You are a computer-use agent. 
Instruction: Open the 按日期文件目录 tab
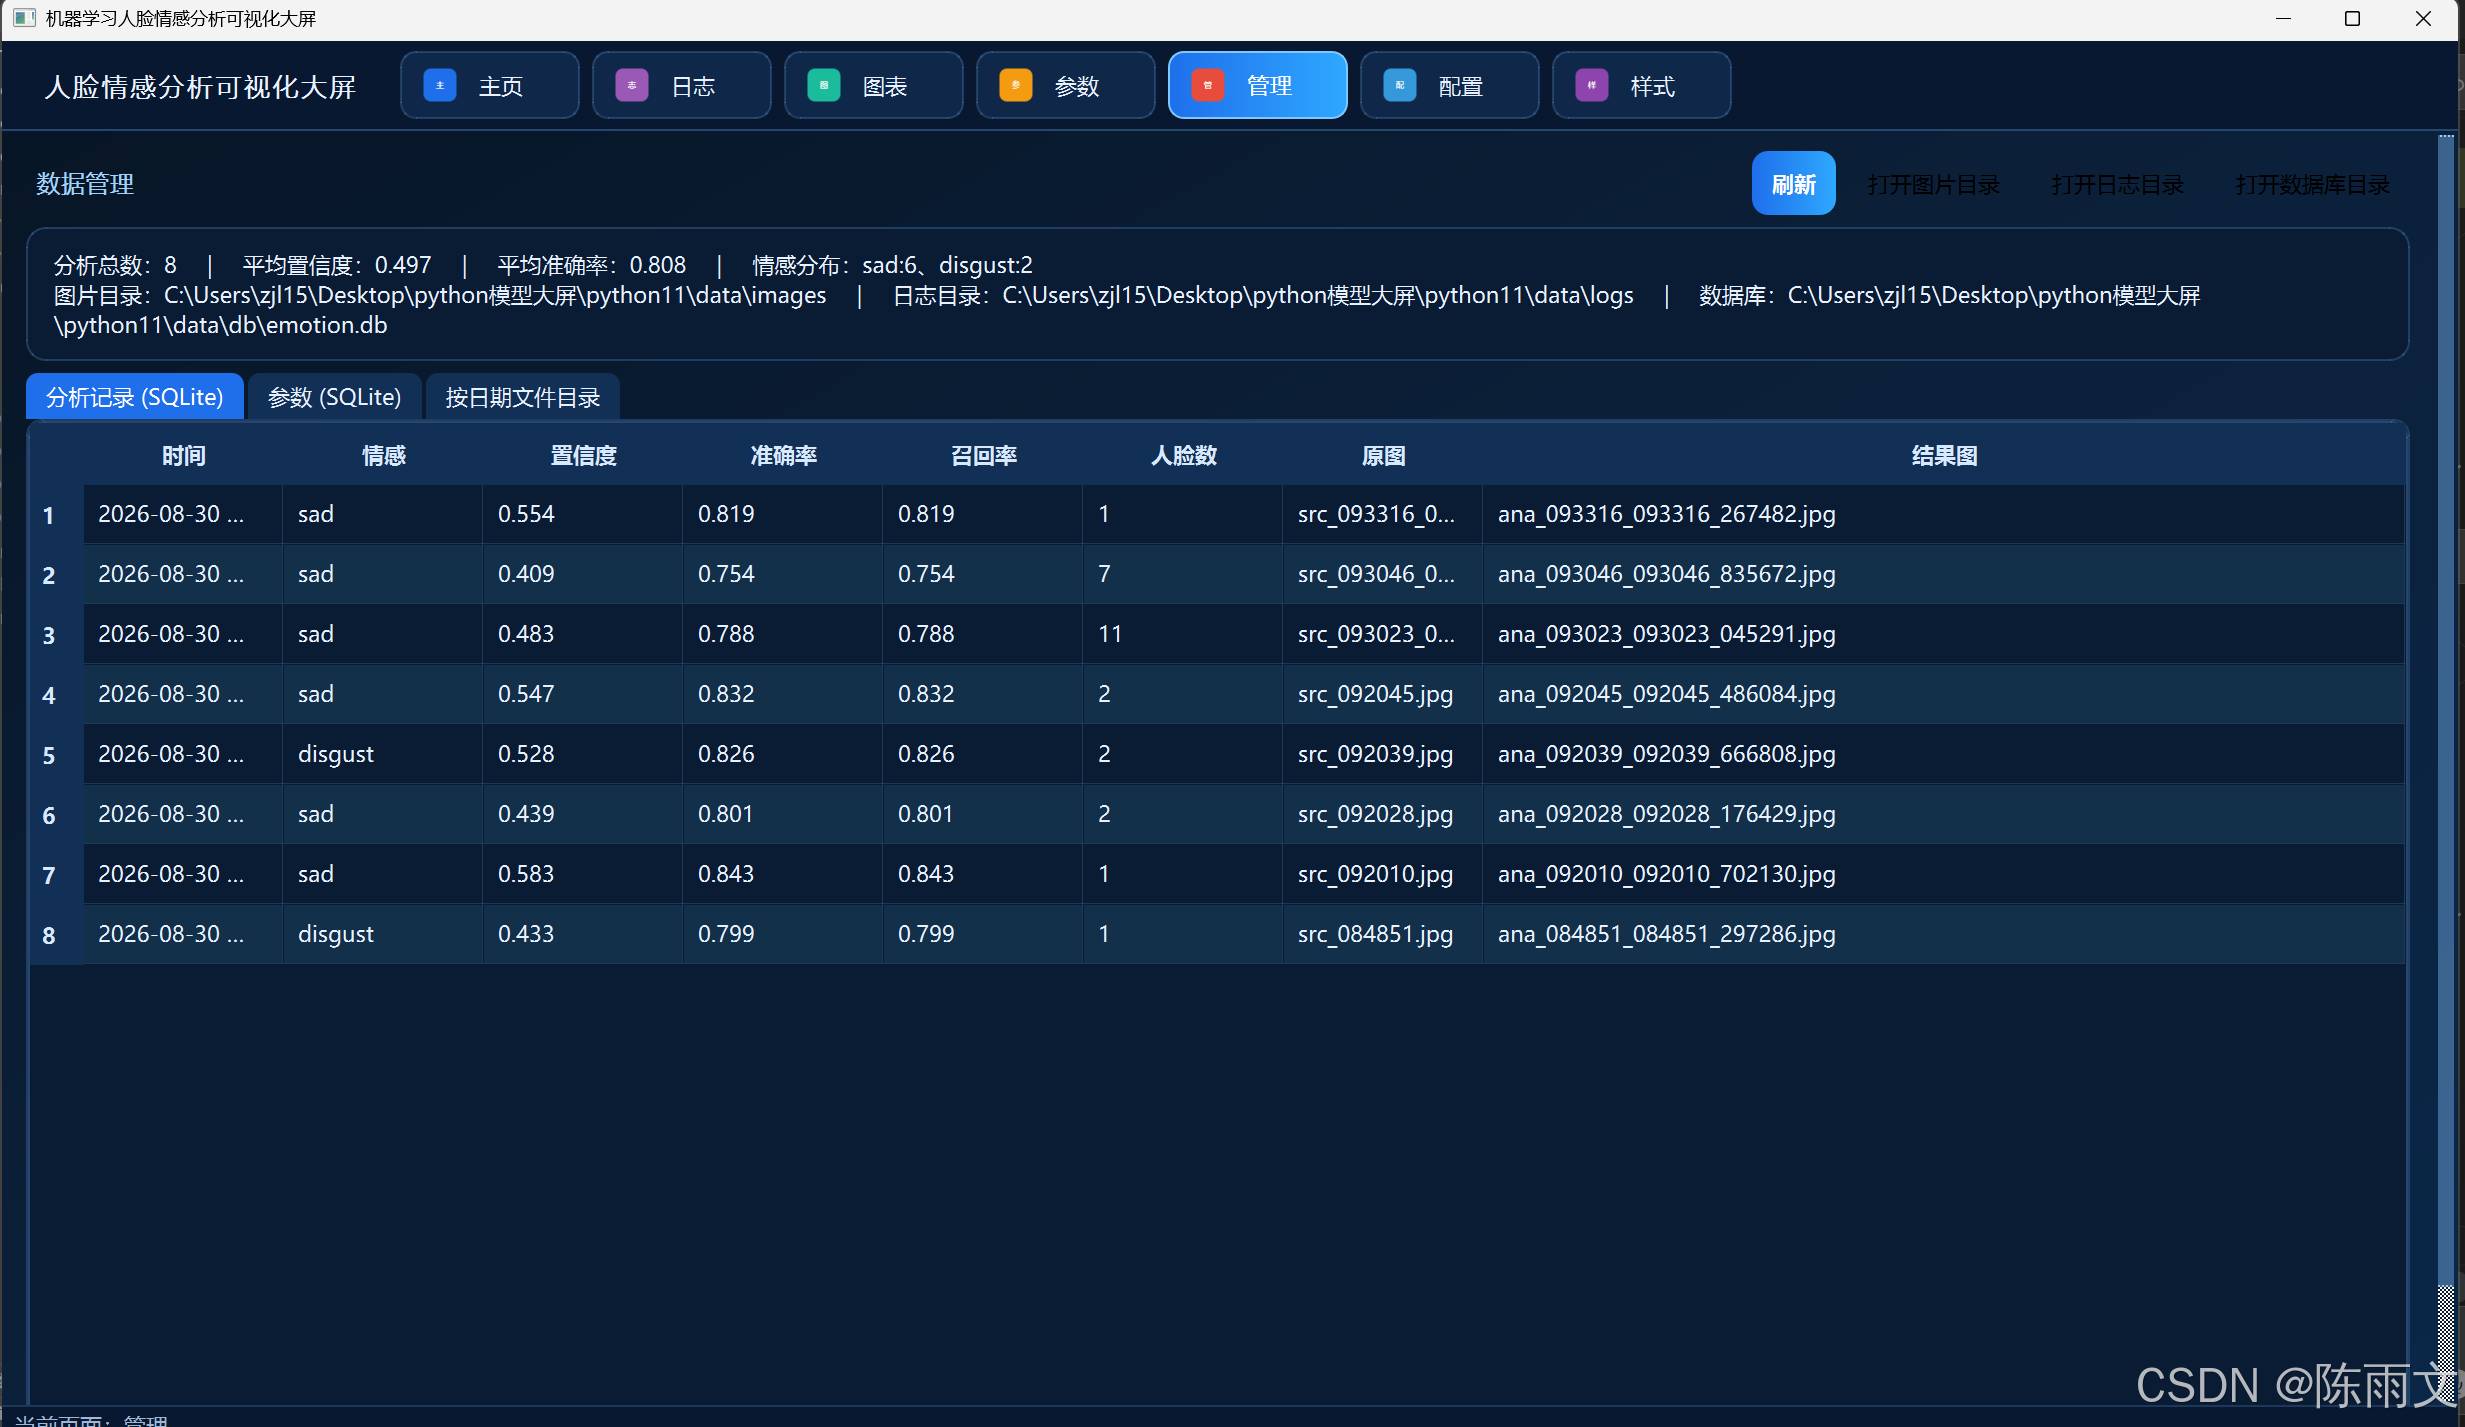click(522, 397)
